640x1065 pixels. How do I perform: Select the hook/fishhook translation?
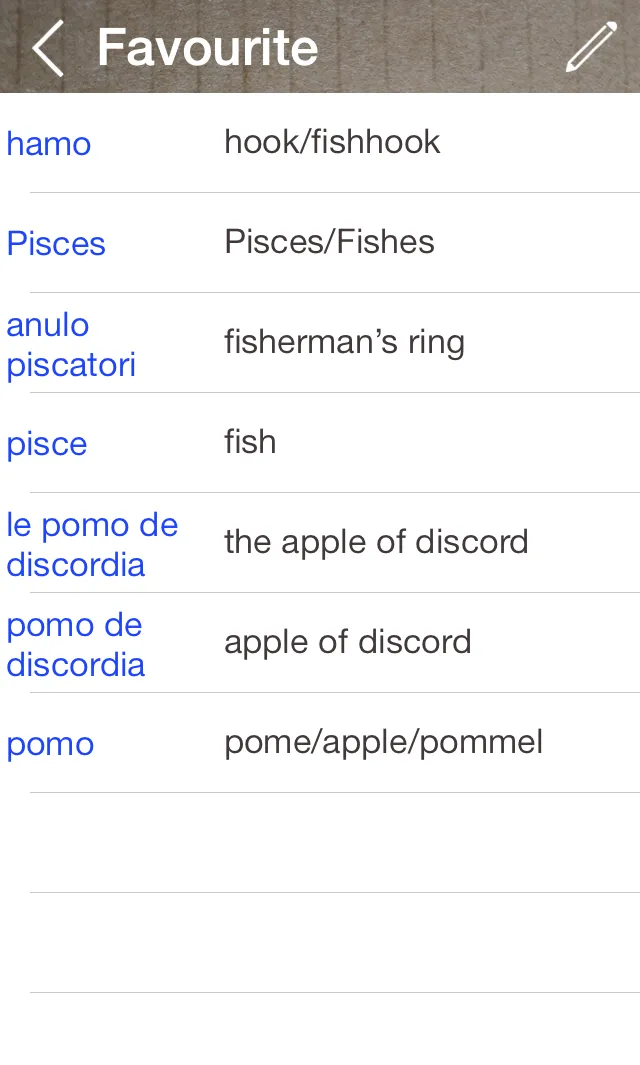pyautogui.click(x=332, y=142)
